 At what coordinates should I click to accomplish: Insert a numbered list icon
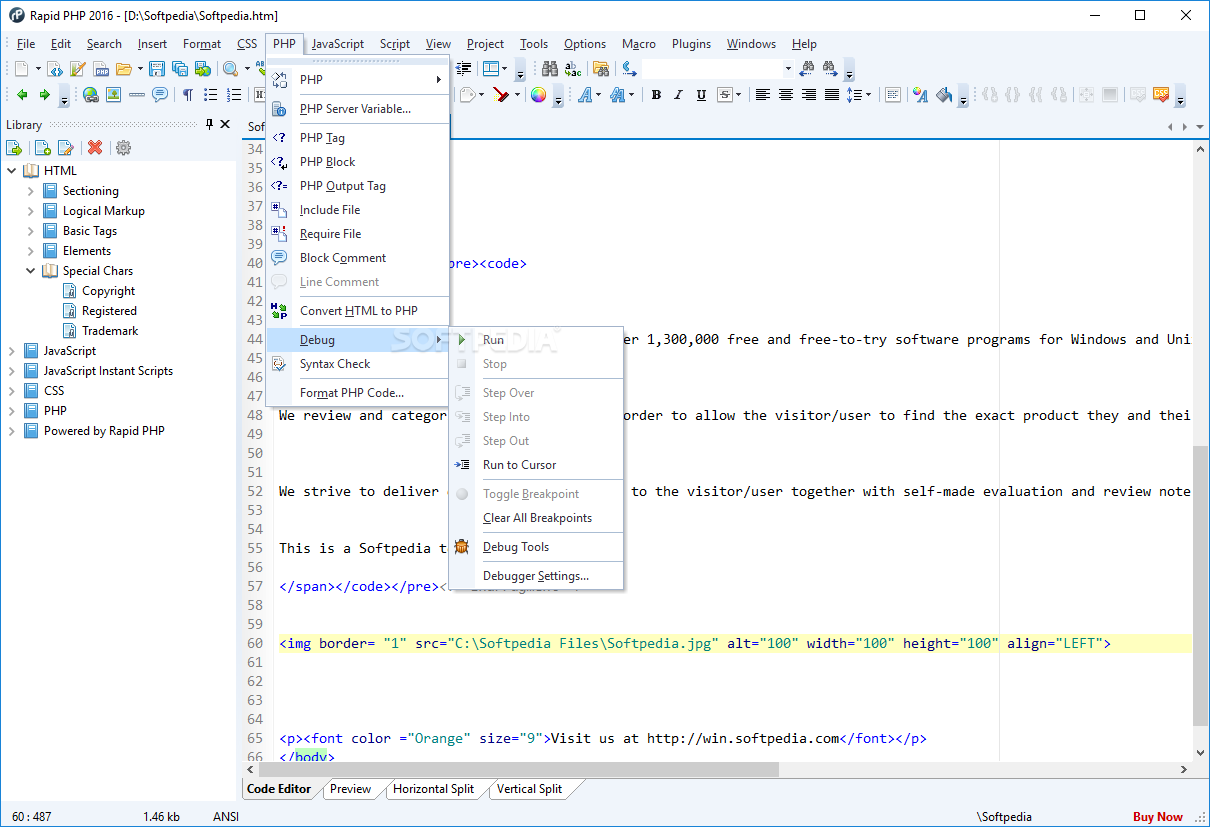233,95
